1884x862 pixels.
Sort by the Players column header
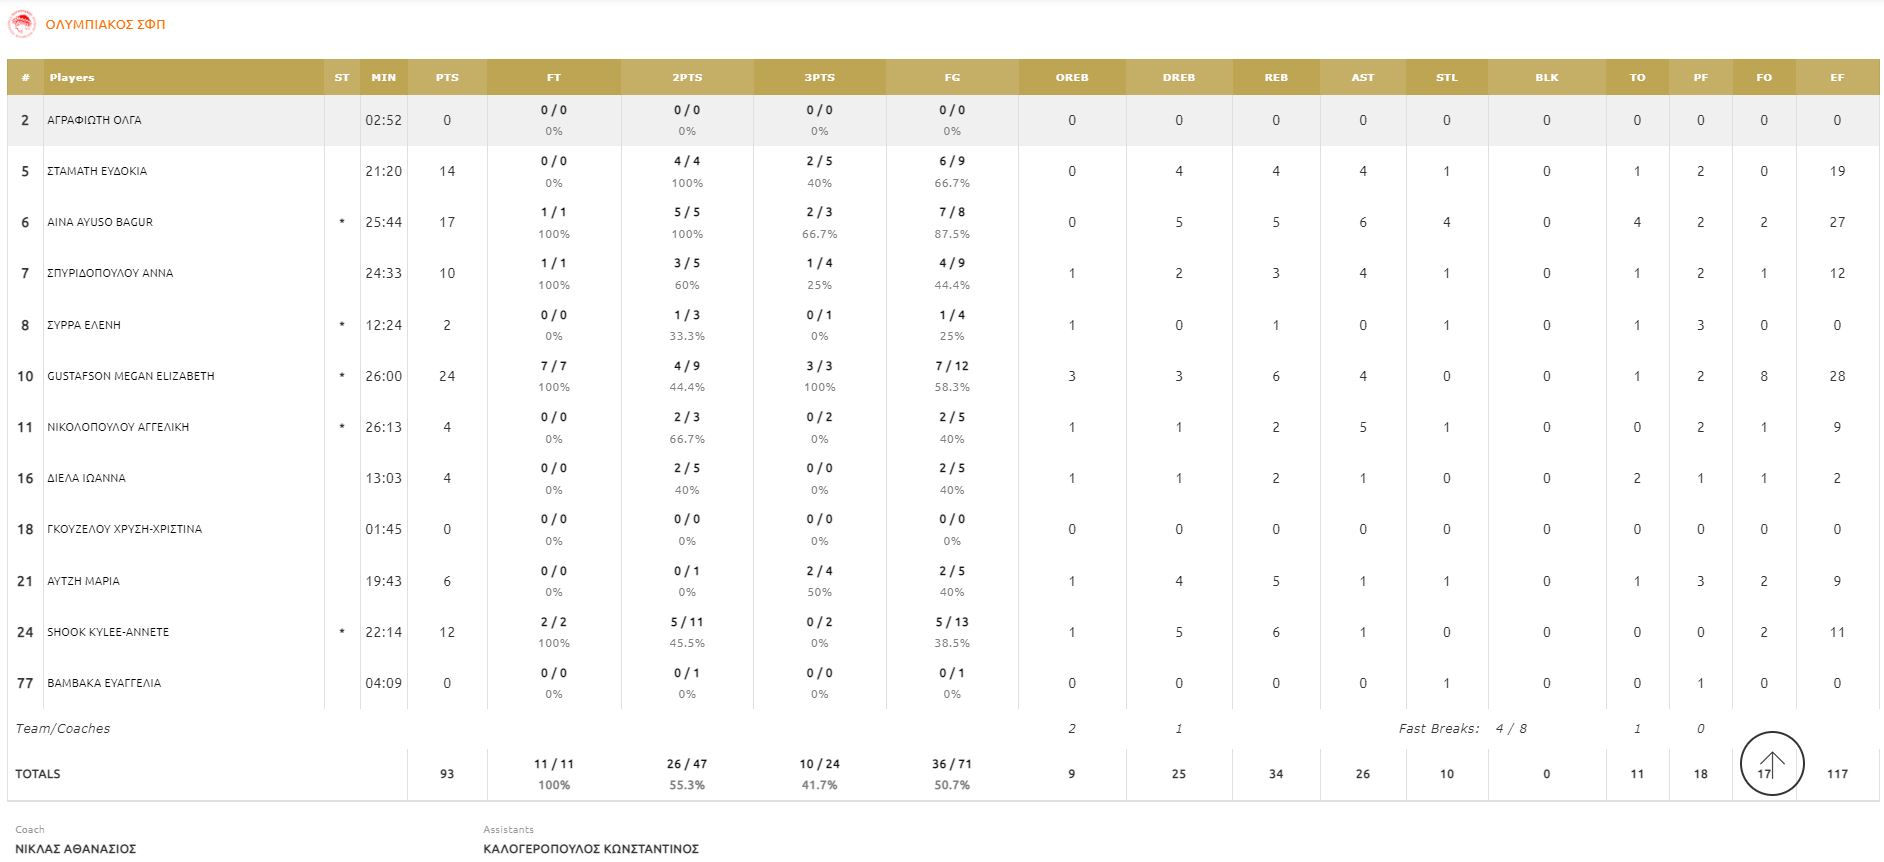(72, 77)
